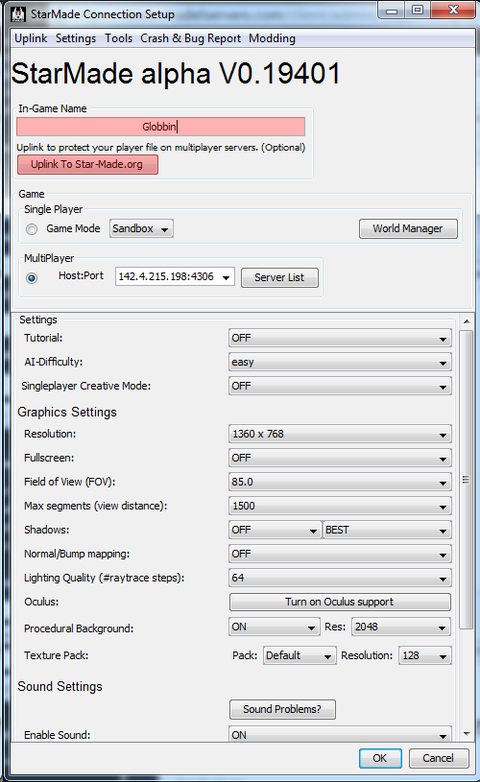The height and width of the screenshot is (782, 480).
Task: Close the StarMade Connection Setup window
Action: (453, 10)
